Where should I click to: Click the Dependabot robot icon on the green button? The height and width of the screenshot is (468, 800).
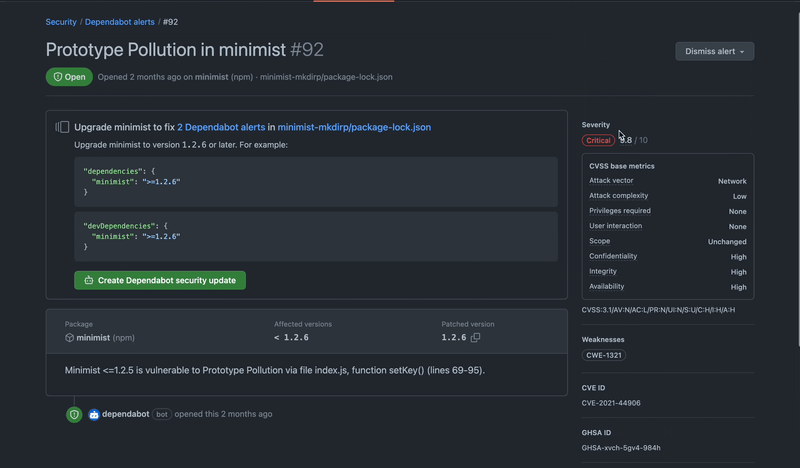pos(89,280)
